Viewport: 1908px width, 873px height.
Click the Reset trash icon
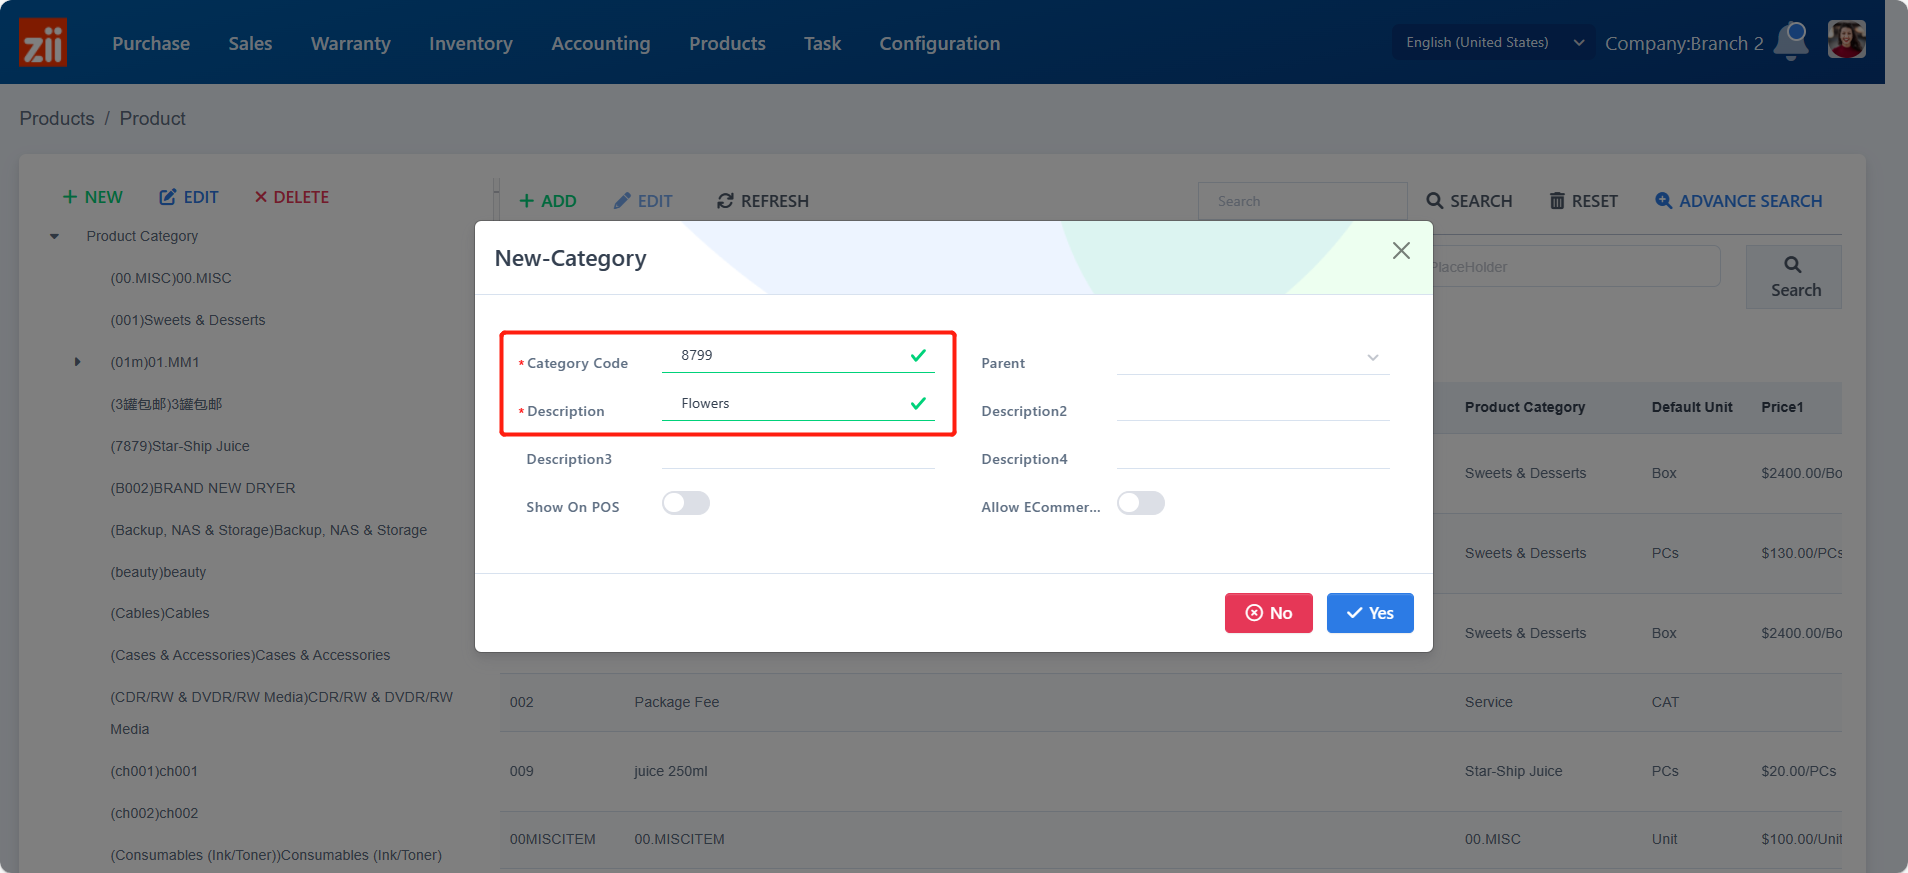point(1557,201)
